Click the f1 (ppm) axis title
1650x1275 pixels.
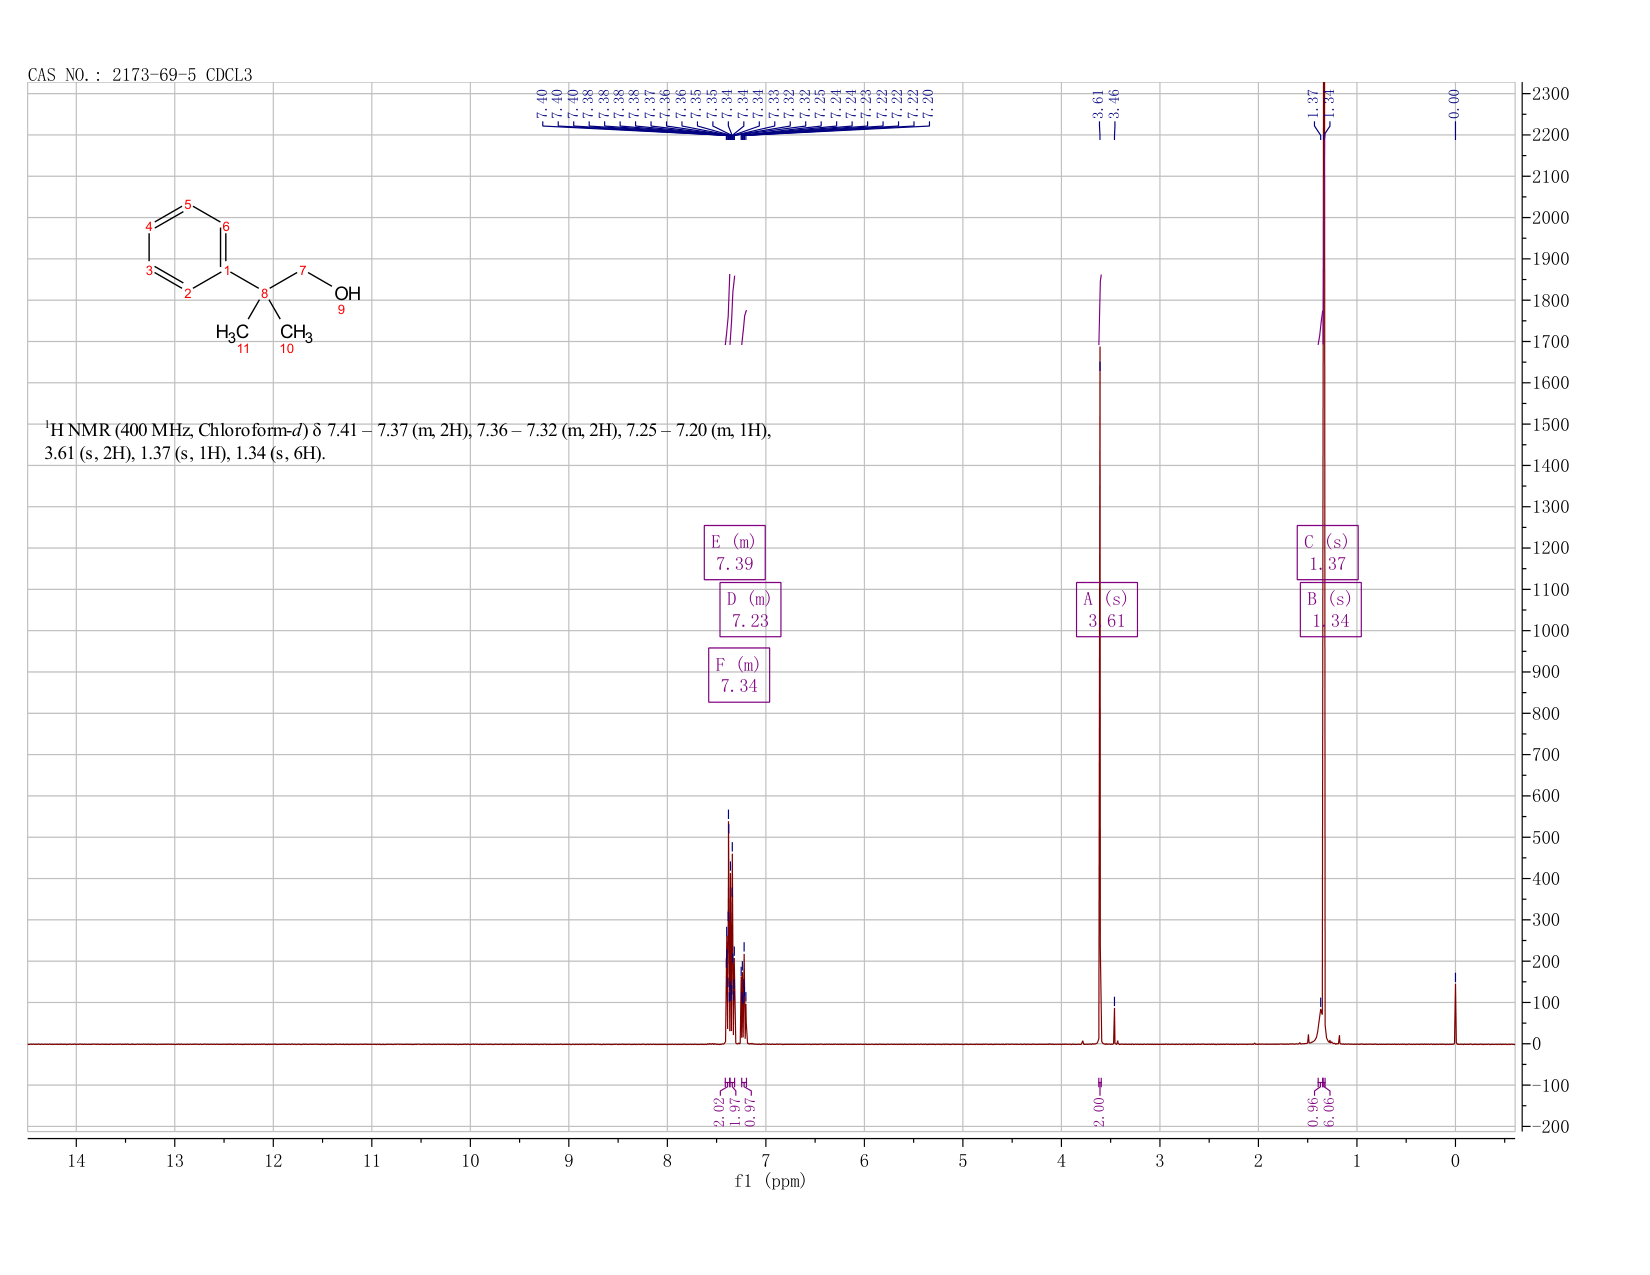click(770, 1181)
